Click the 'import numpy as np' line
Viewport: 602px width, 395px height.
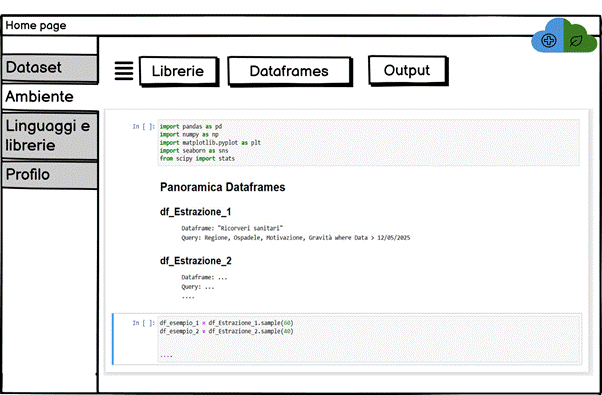click(x=189, y=134)
